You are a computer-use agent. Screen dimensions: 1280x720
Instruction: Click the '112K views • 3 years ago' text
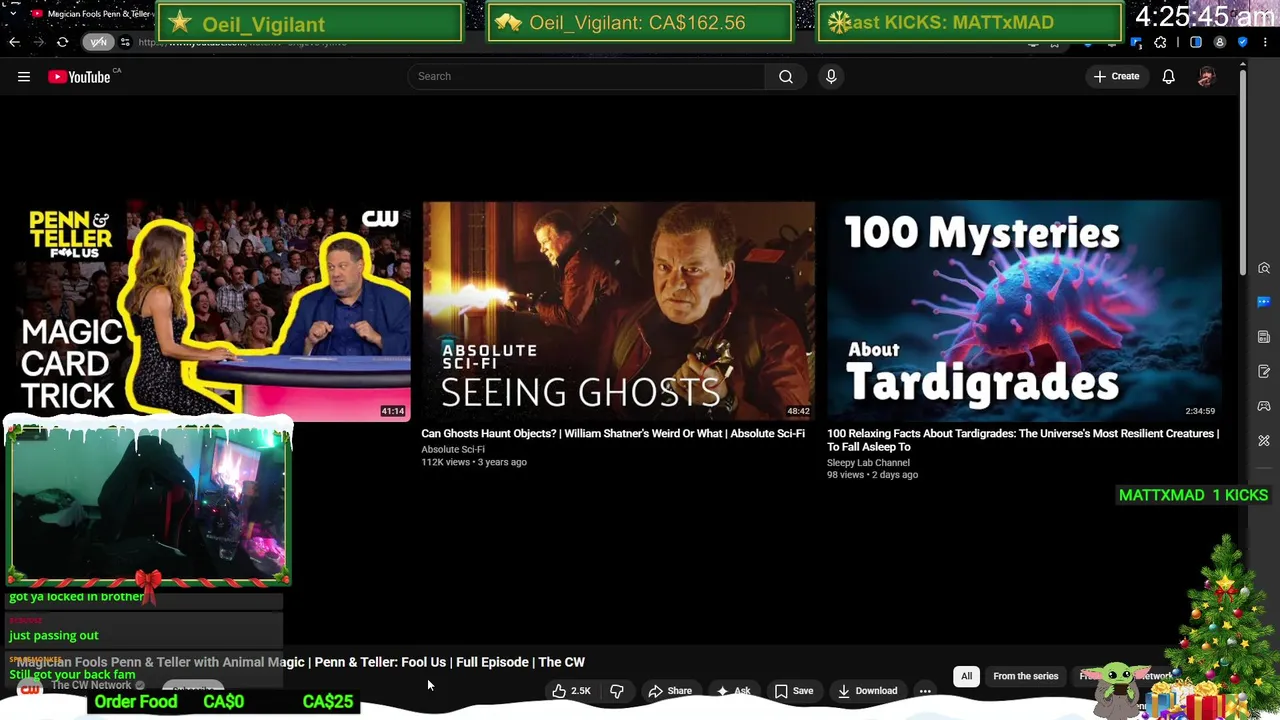coord(474,462)
